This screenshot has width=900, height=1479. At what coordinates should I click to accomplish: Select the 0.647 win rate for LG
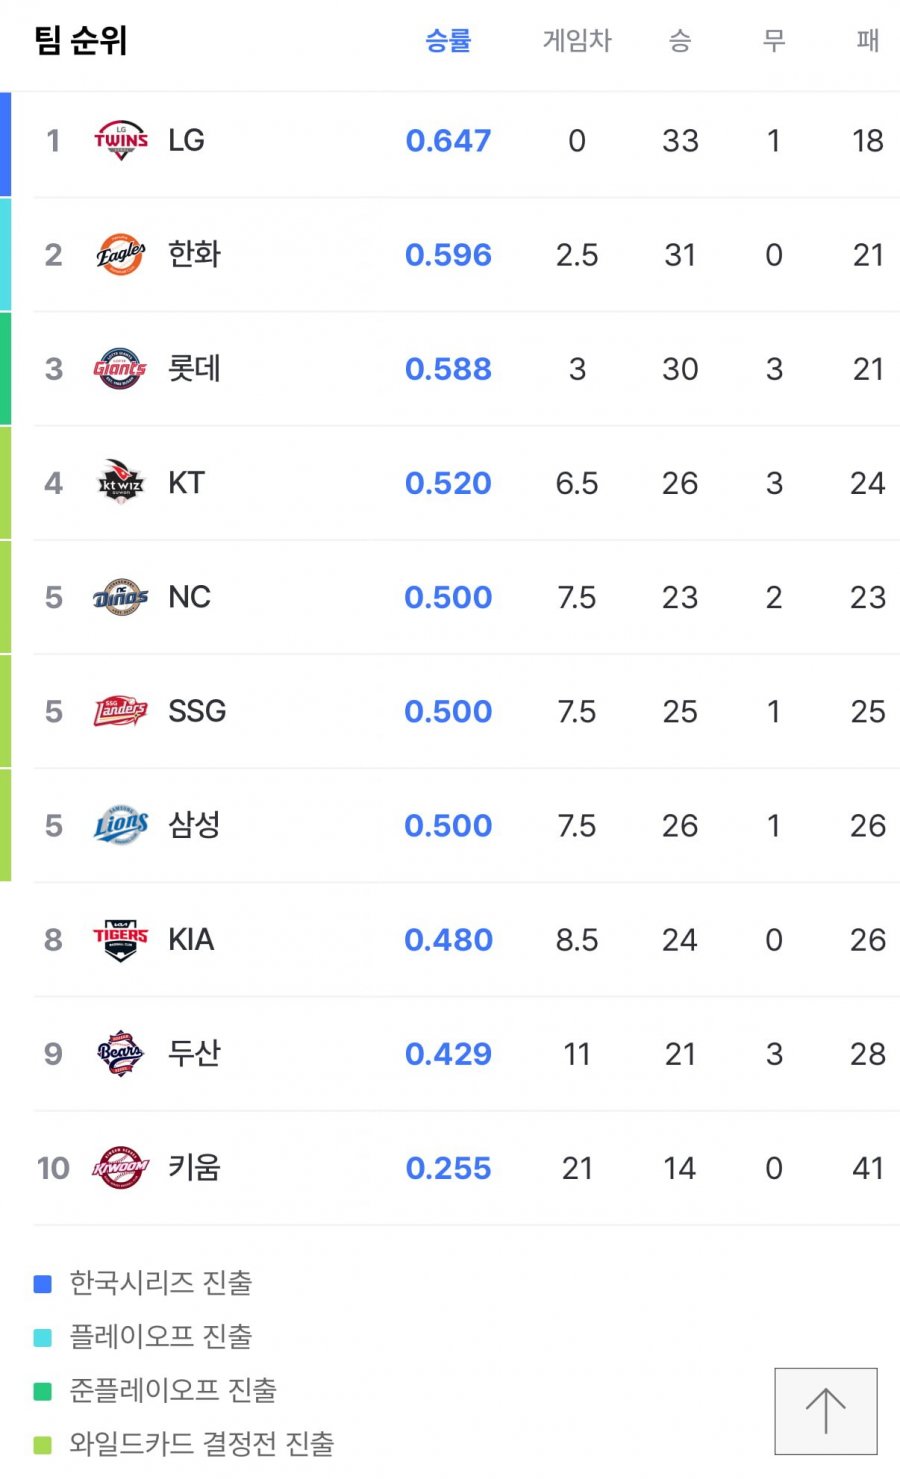tap(448, 141)
